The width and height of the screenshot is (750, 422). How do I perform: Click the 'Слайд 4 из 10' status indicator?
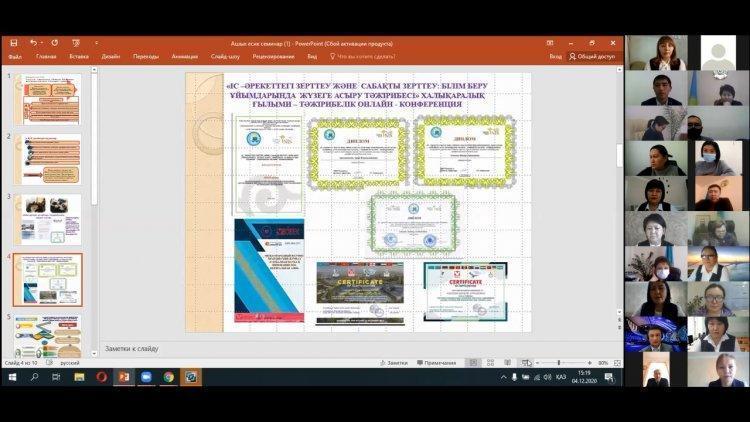click(21, 363)
